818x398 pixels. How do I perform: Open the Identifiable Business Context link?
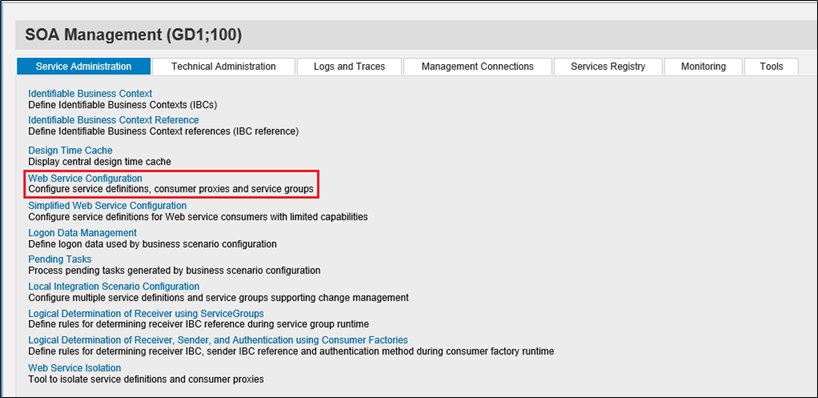90,93
